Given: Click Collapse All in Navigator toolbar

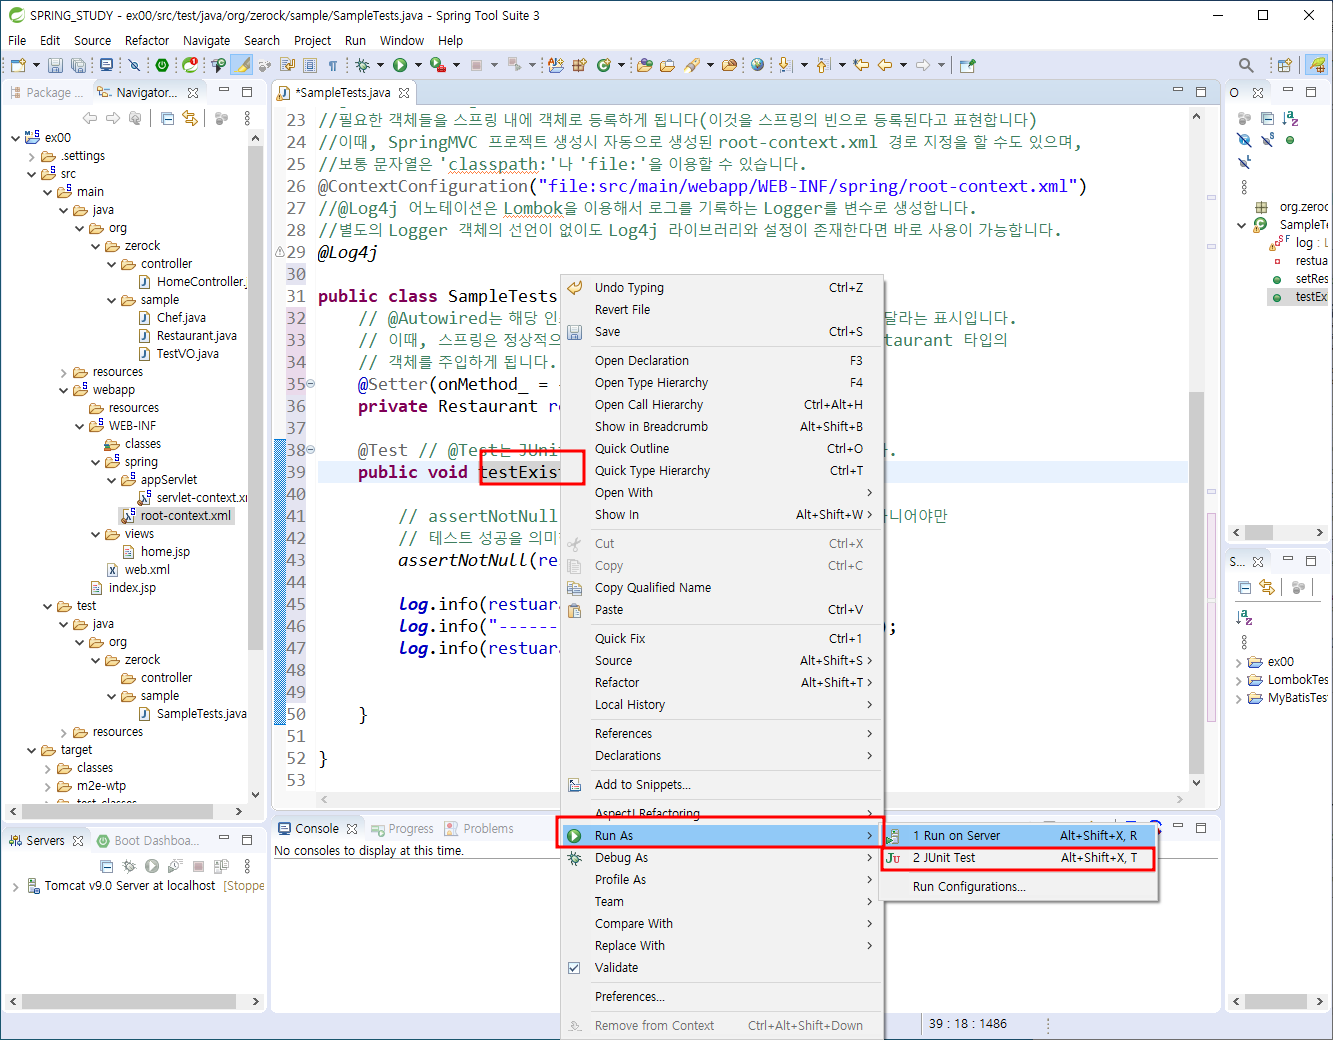Looking at the screenshot, I should (167, 118).
